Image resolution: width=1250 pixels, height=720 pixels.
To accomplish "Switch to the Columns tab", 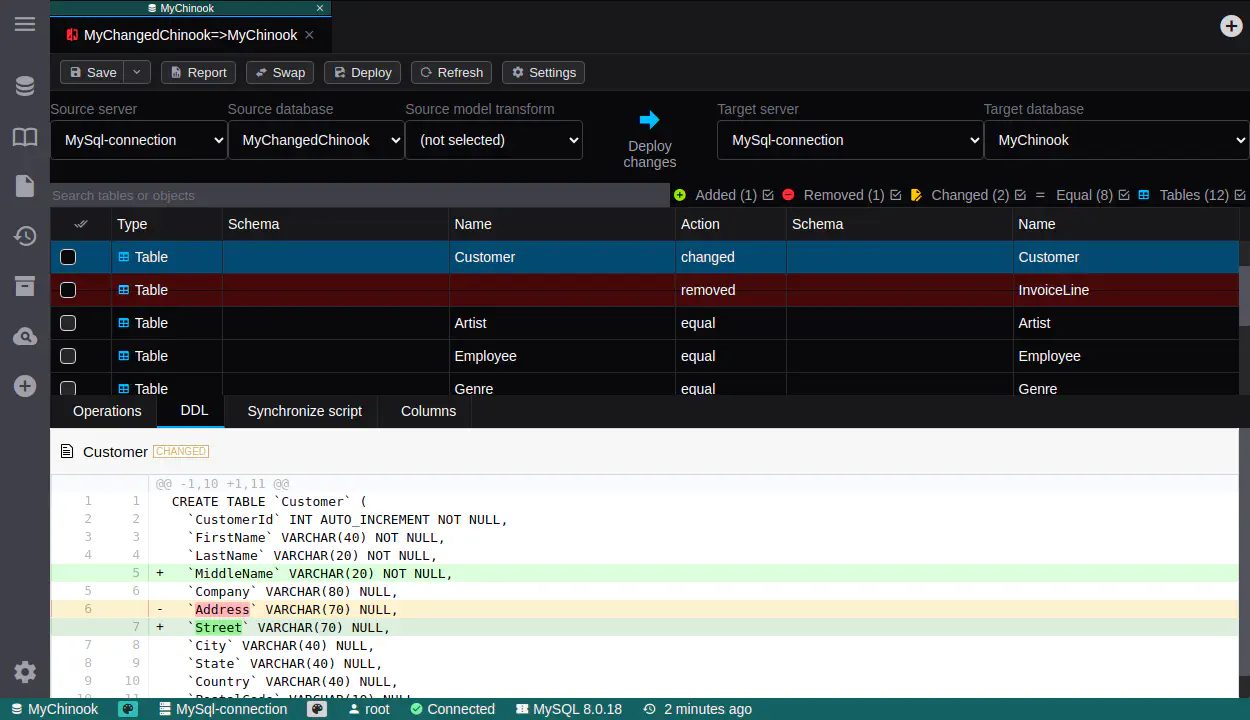I will pyautogui.click(x=428, y=411).
